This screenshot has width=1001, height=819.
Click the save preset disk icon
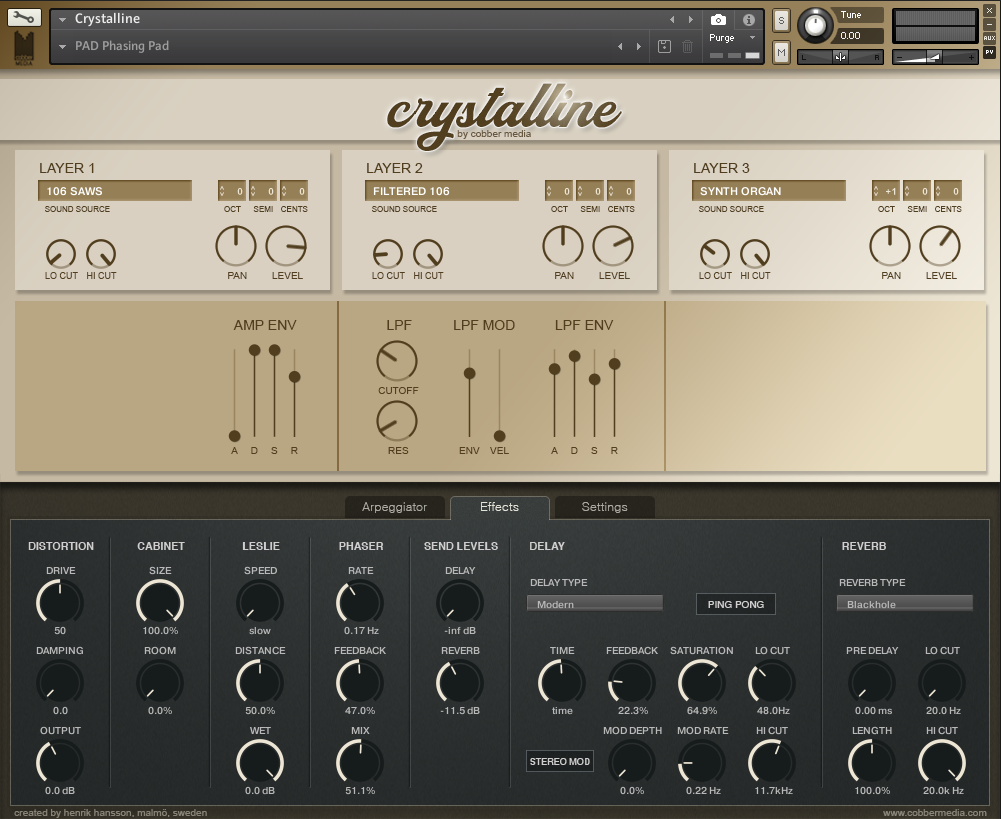tap(664, 46)
